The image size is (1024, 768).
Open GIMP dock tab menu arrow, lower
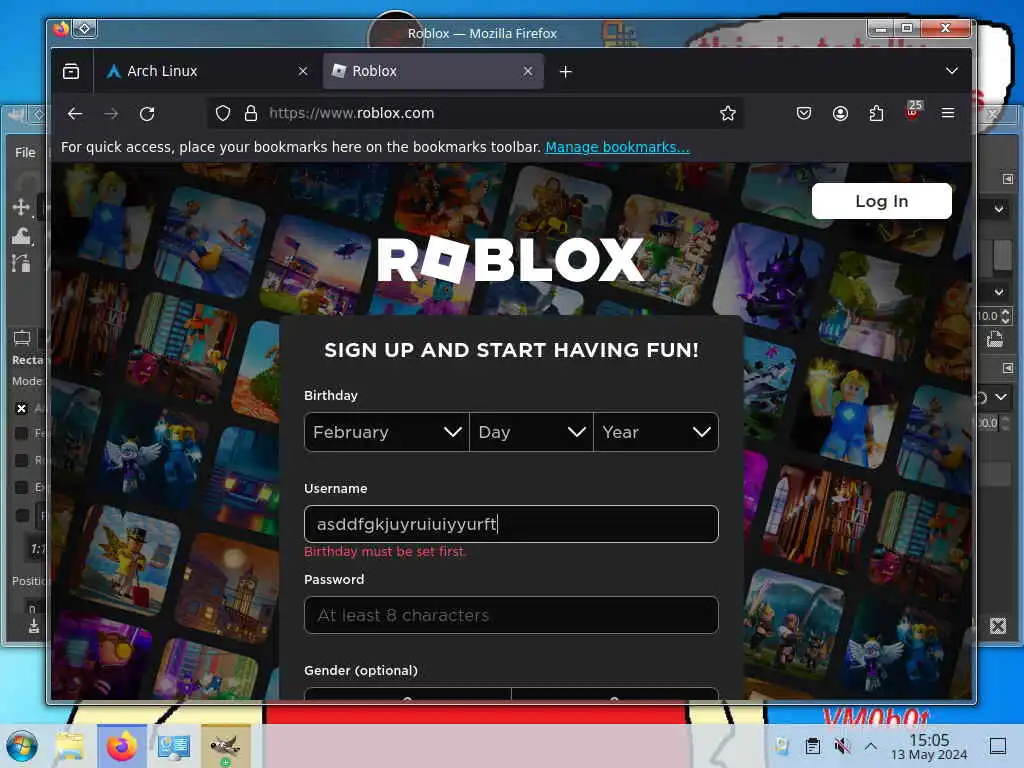tap(1008, 368)
